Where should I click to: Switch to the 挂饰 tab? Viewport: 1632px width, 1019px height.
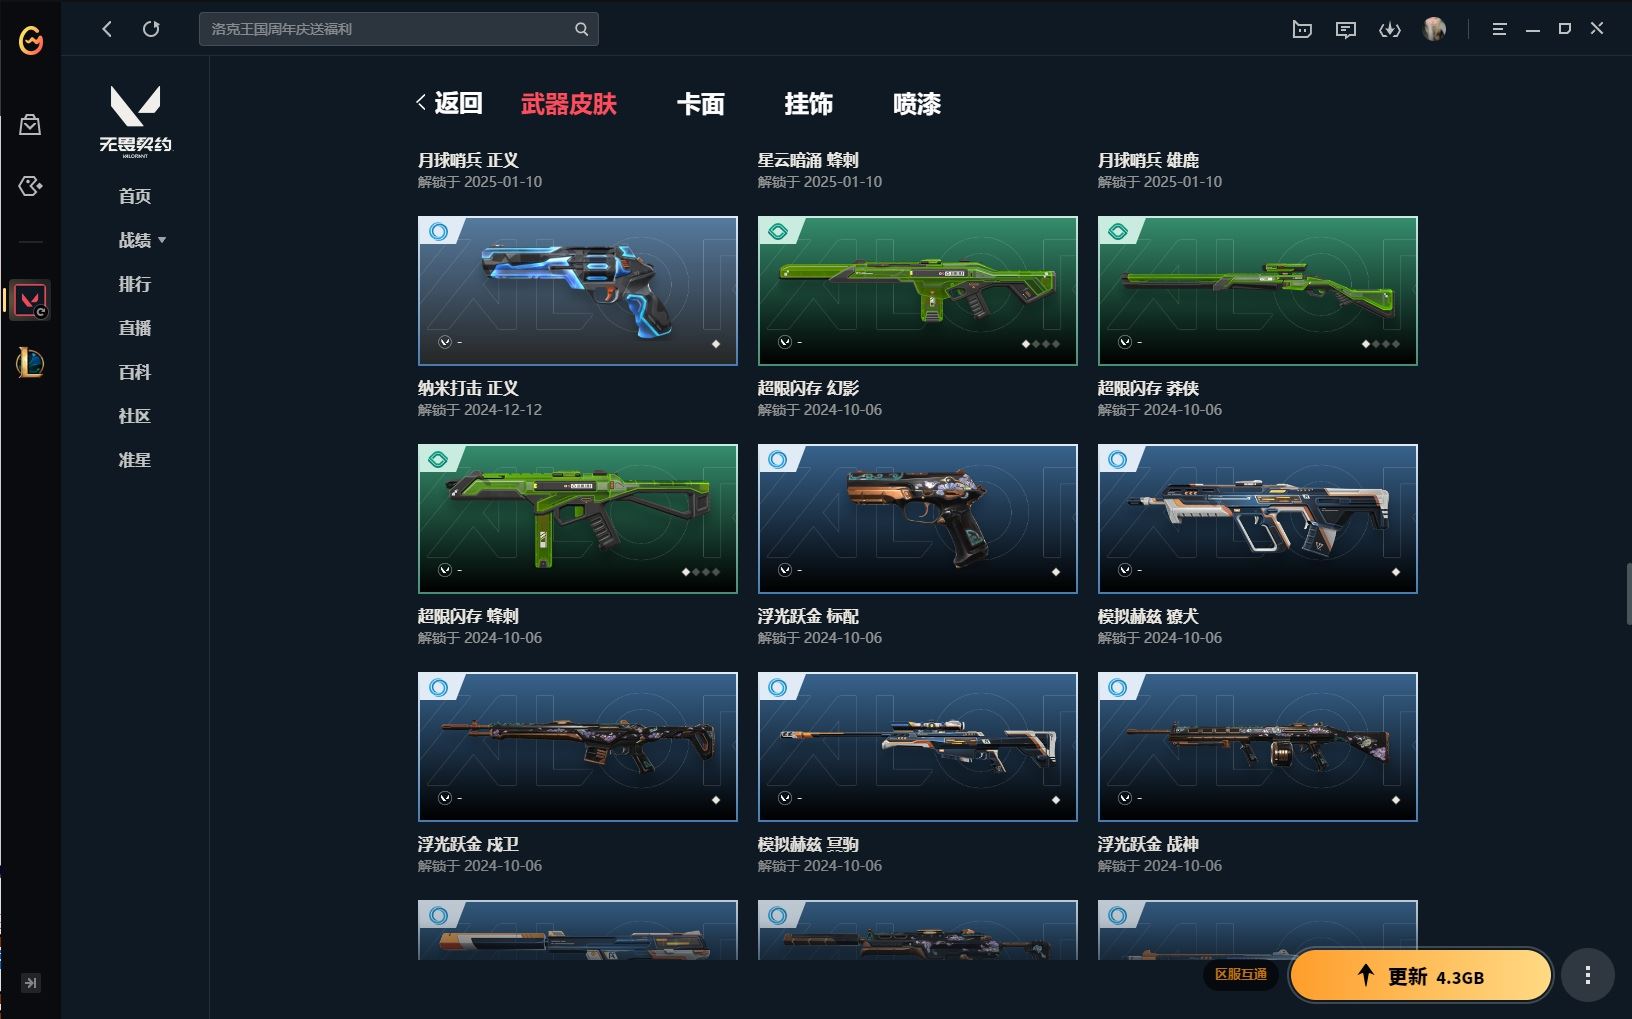808,104
